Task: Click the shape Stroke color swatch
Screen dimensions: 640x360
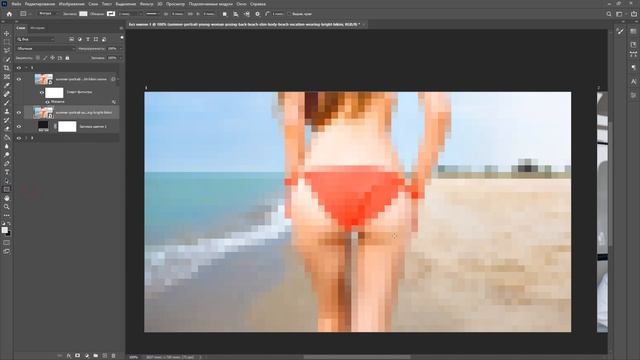Action: pos(111,14)
